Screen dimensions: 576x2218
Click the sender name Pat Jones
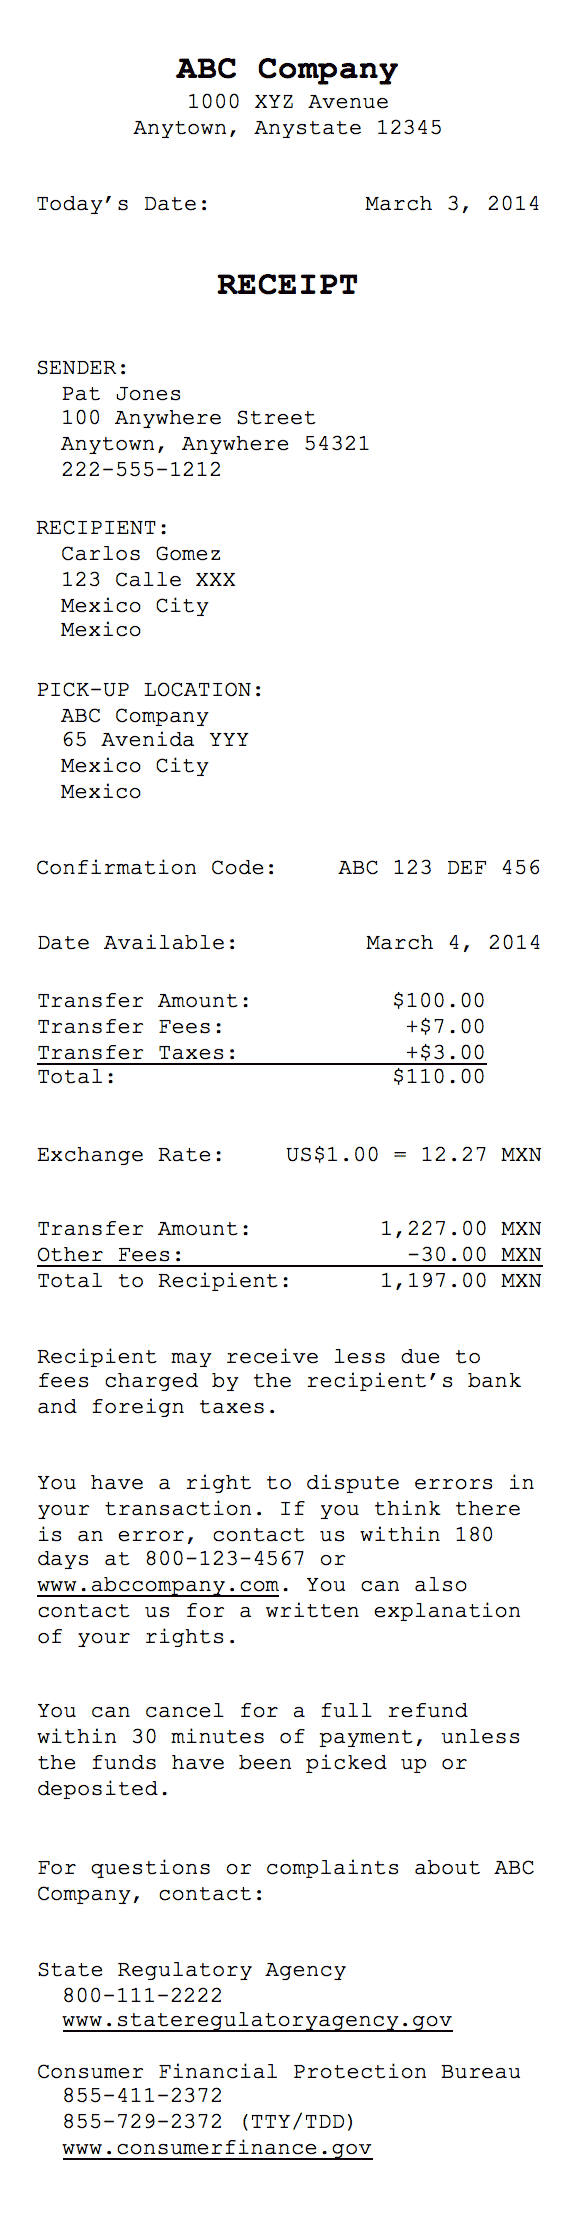pyautogui.click(x=121, y=394)
